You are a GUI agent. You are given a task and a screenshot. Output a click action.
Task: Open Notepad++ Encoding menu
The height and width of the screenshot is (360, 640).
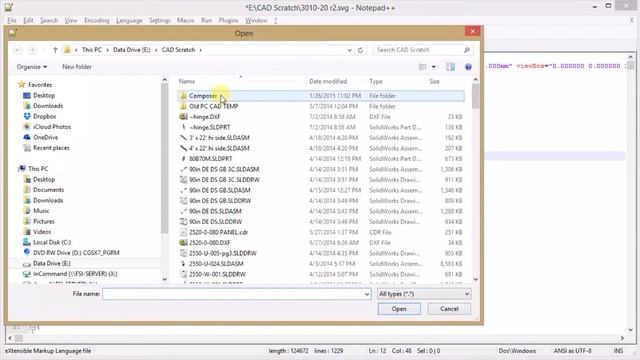pyautogui.click(x=97, y=20)
